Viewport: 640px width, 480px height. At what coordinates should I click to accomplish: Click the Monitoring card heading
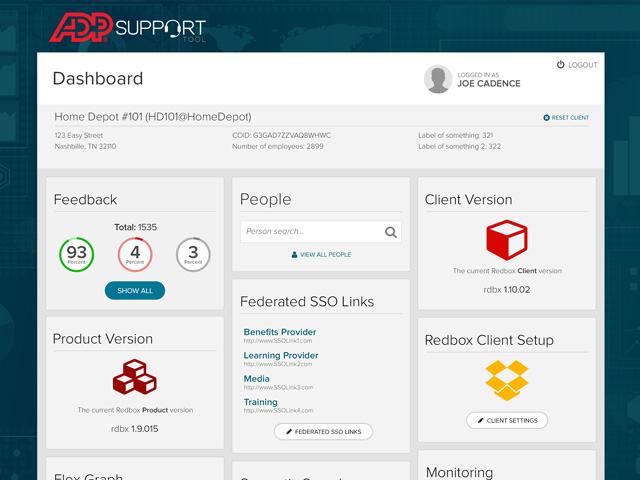[459, 472]
